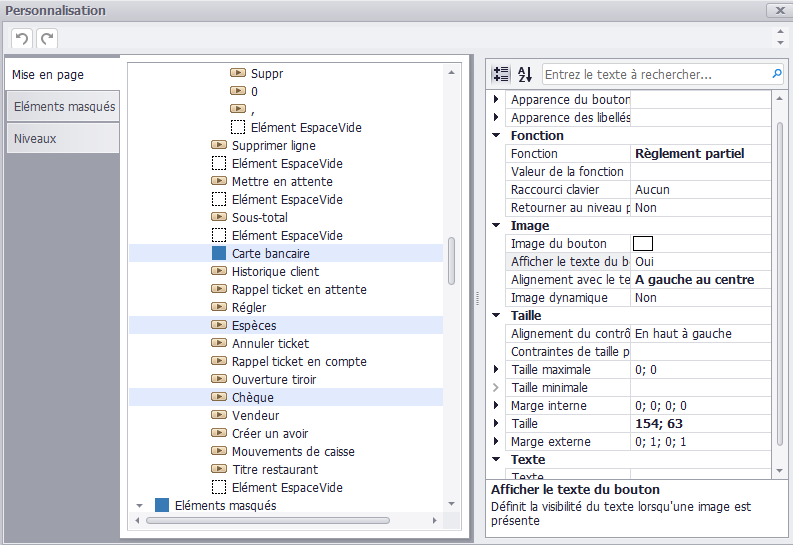The height and width of the screenshot is (545, 793).
Task: Expand Apparence du bouton property group
Action: coord(496,99)
